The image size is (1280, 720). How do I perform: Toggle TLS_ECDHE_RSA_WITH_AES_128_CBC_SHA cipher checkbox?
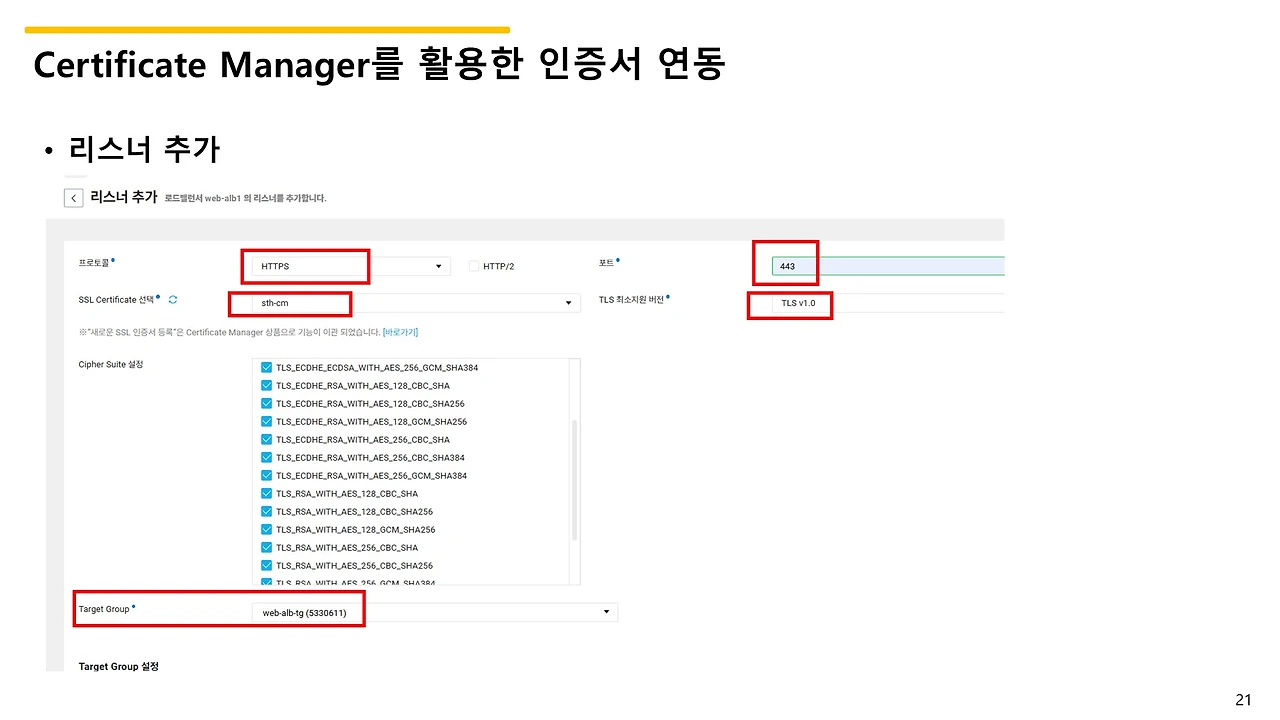pos(266,386)
